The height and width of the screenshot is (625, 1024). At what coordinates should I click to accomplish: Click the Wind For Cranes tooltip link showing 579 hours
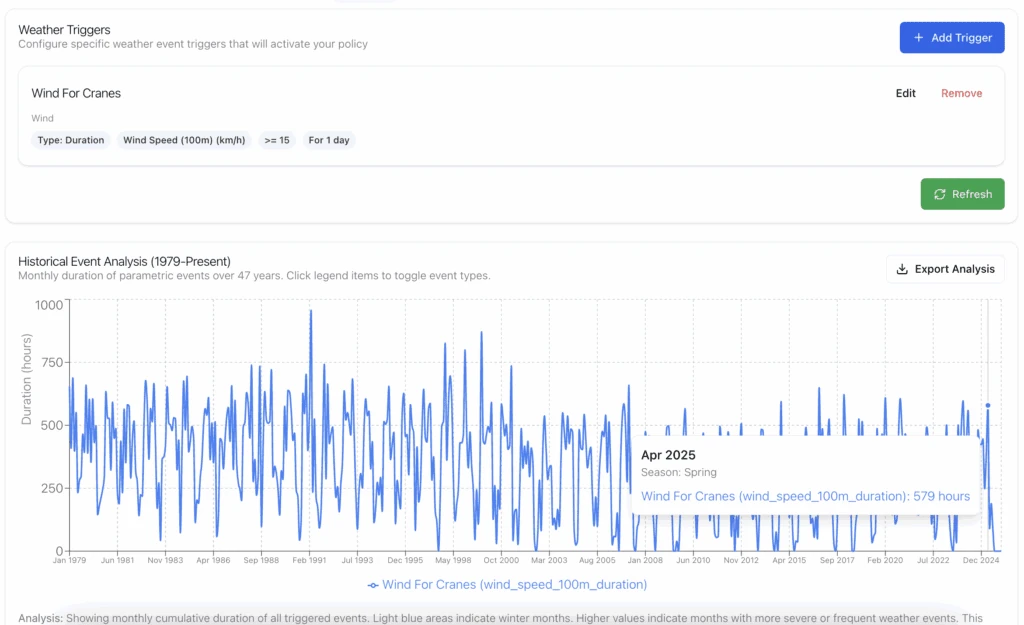point(805,496)
